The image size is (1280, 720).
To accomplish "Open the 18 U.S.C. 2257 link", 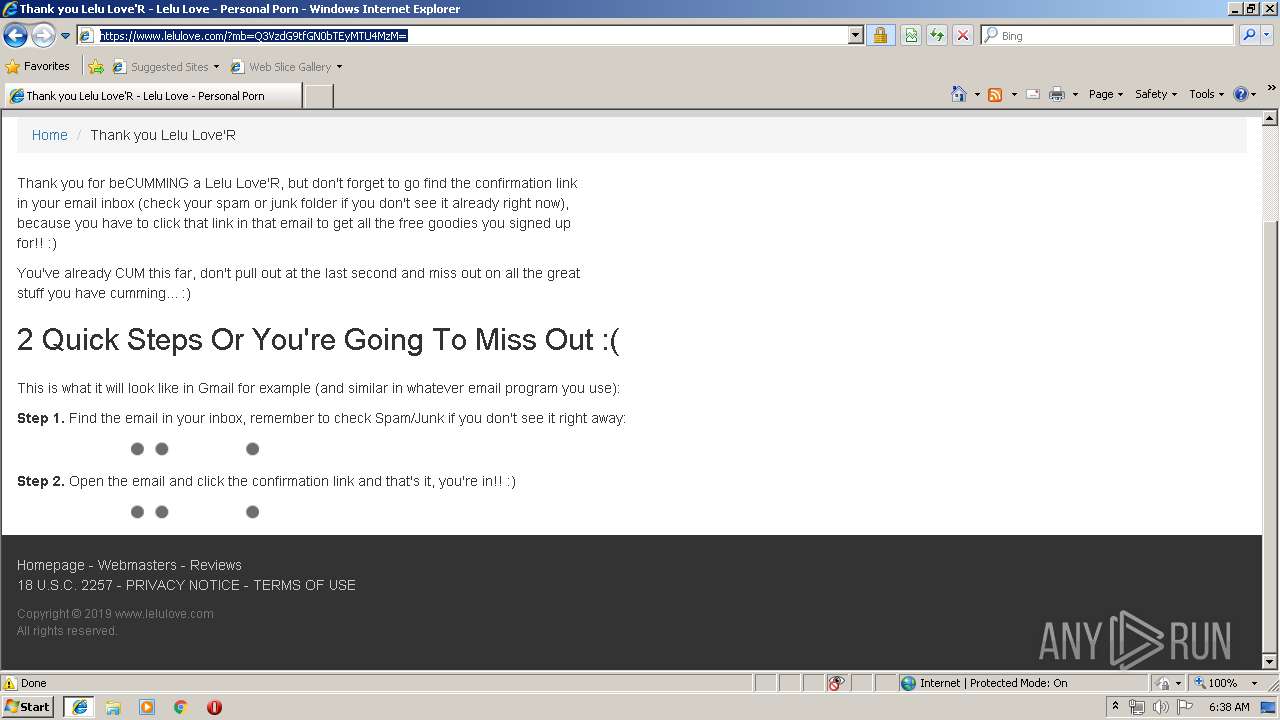I will [x=65, y=585].
